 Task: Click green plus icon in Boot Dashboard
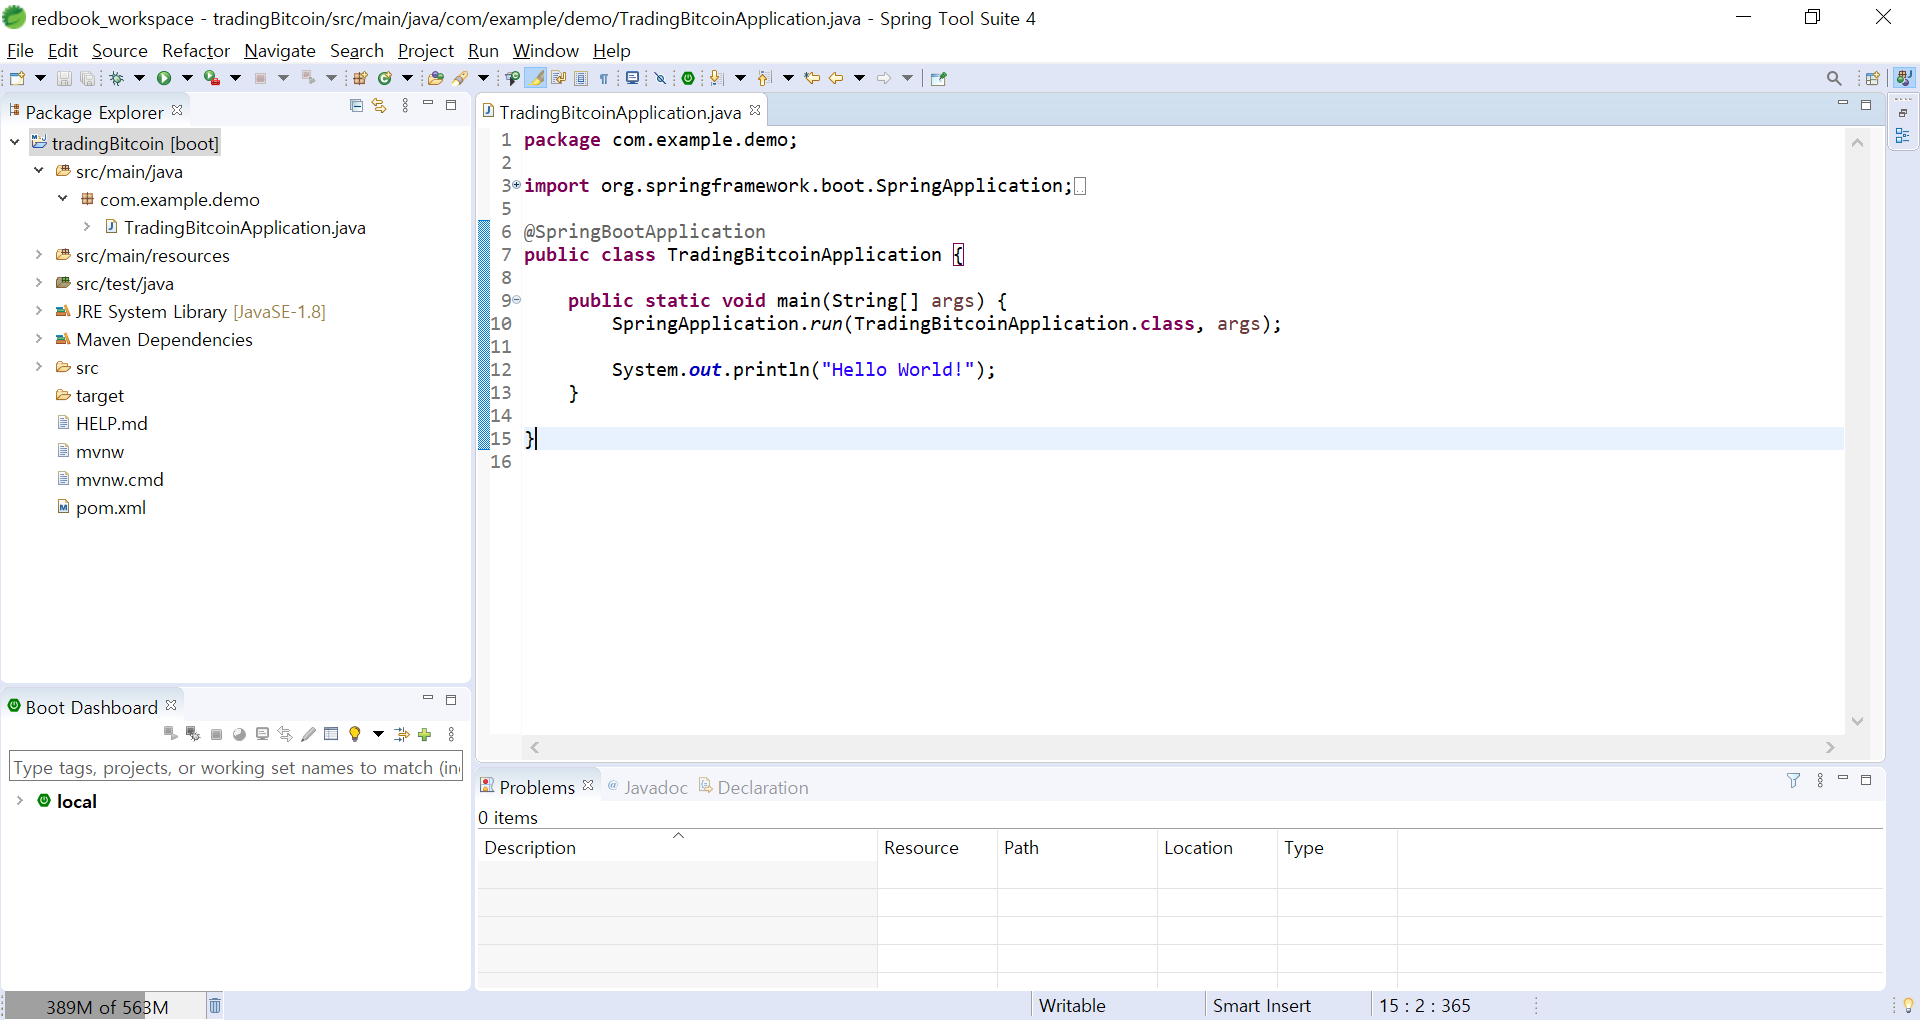point(425,734)
